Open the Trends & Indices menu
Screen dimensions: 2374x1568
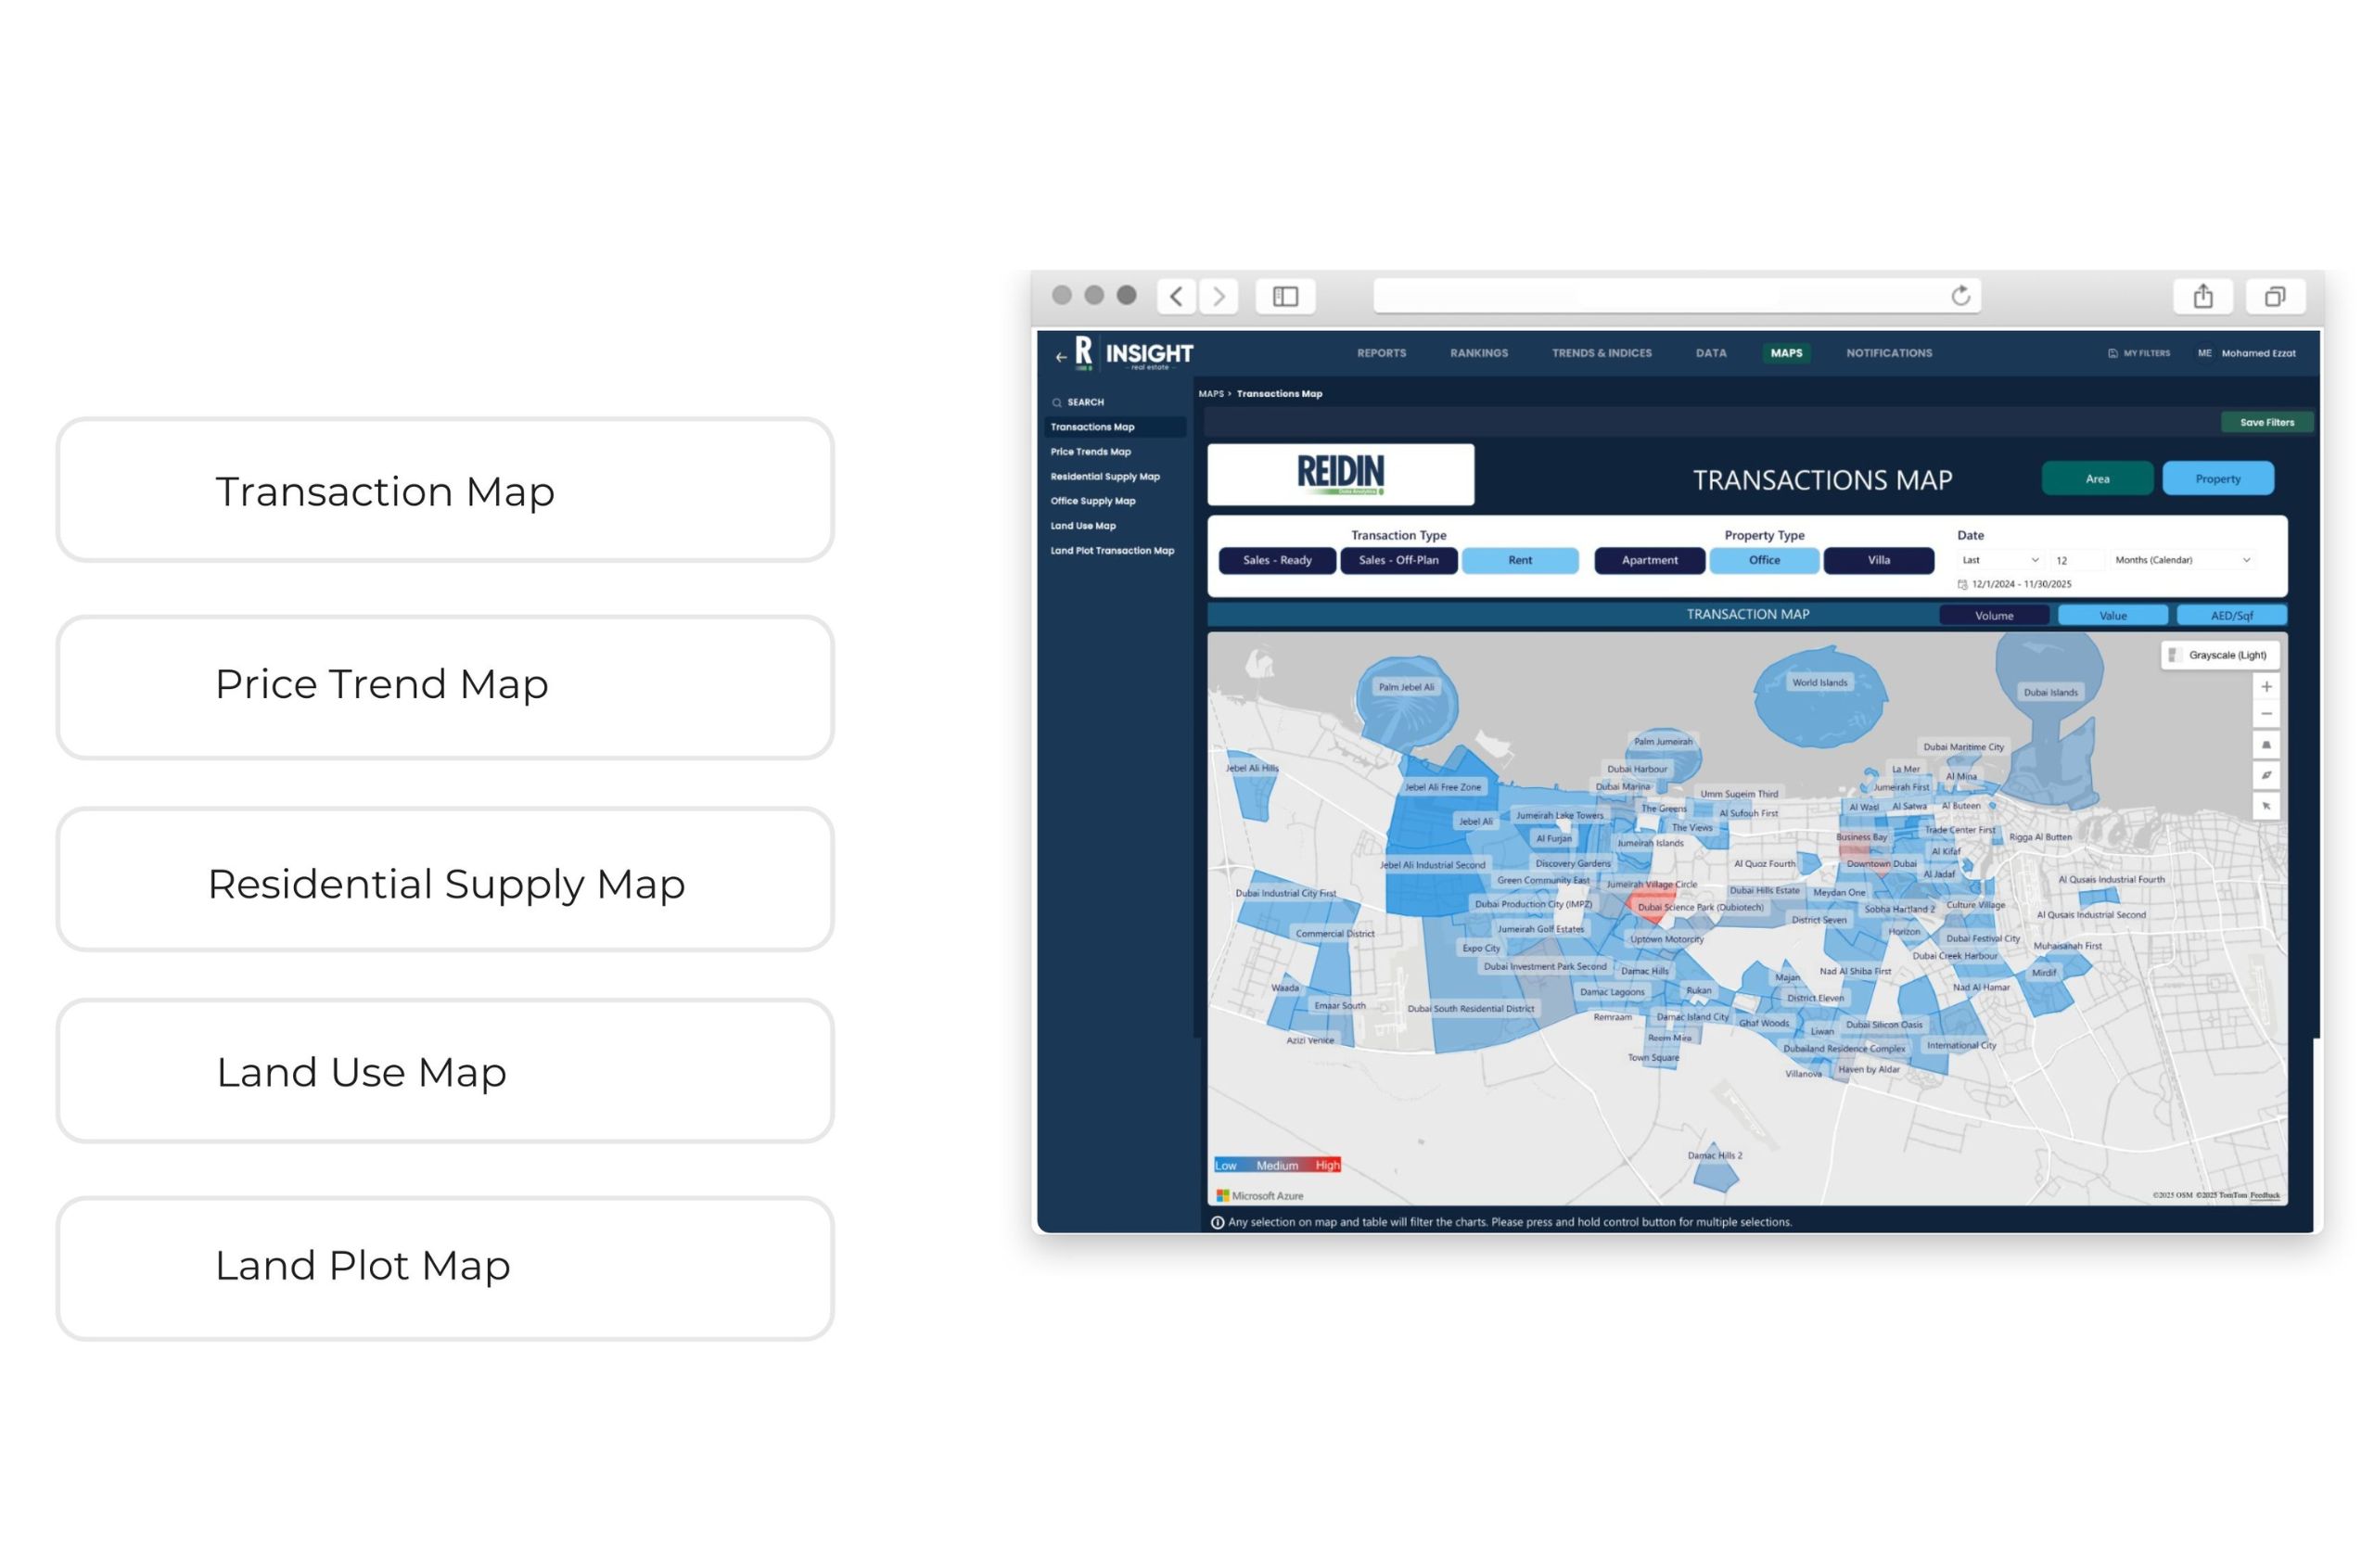tap(1601, 353)
